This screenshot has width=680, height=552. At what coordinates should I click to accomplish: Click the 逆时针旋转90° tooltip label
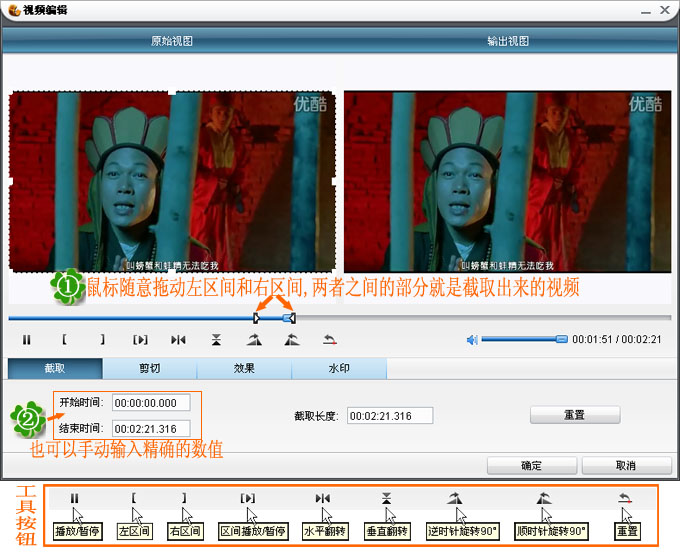[463, 531]
